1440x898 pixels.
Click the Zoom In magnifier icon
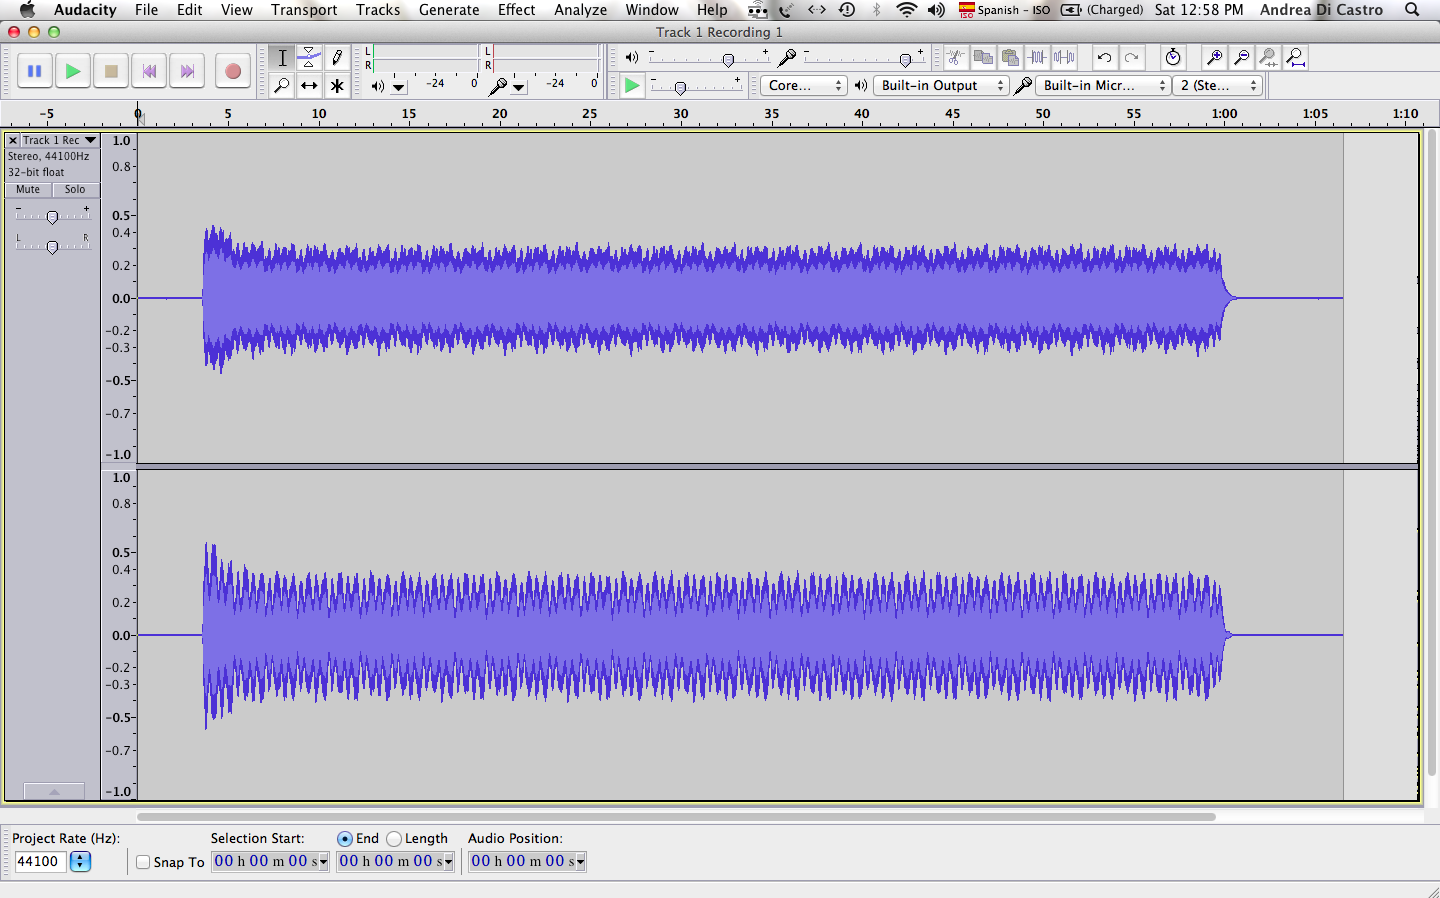coord(1214,58)
